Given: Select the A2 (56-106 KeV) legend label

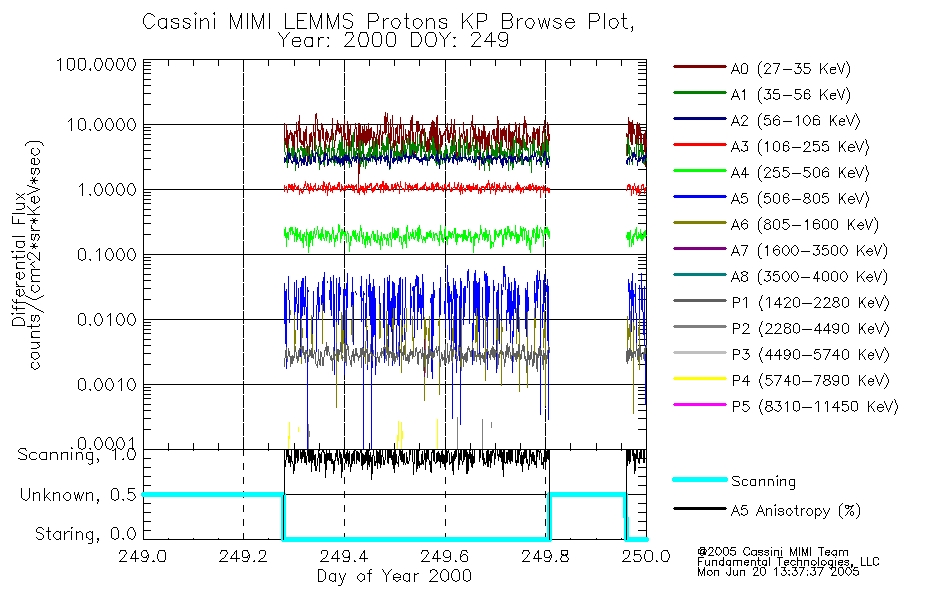Looking at the screenshot, I should pyautogui.click(x=796, y=121).
